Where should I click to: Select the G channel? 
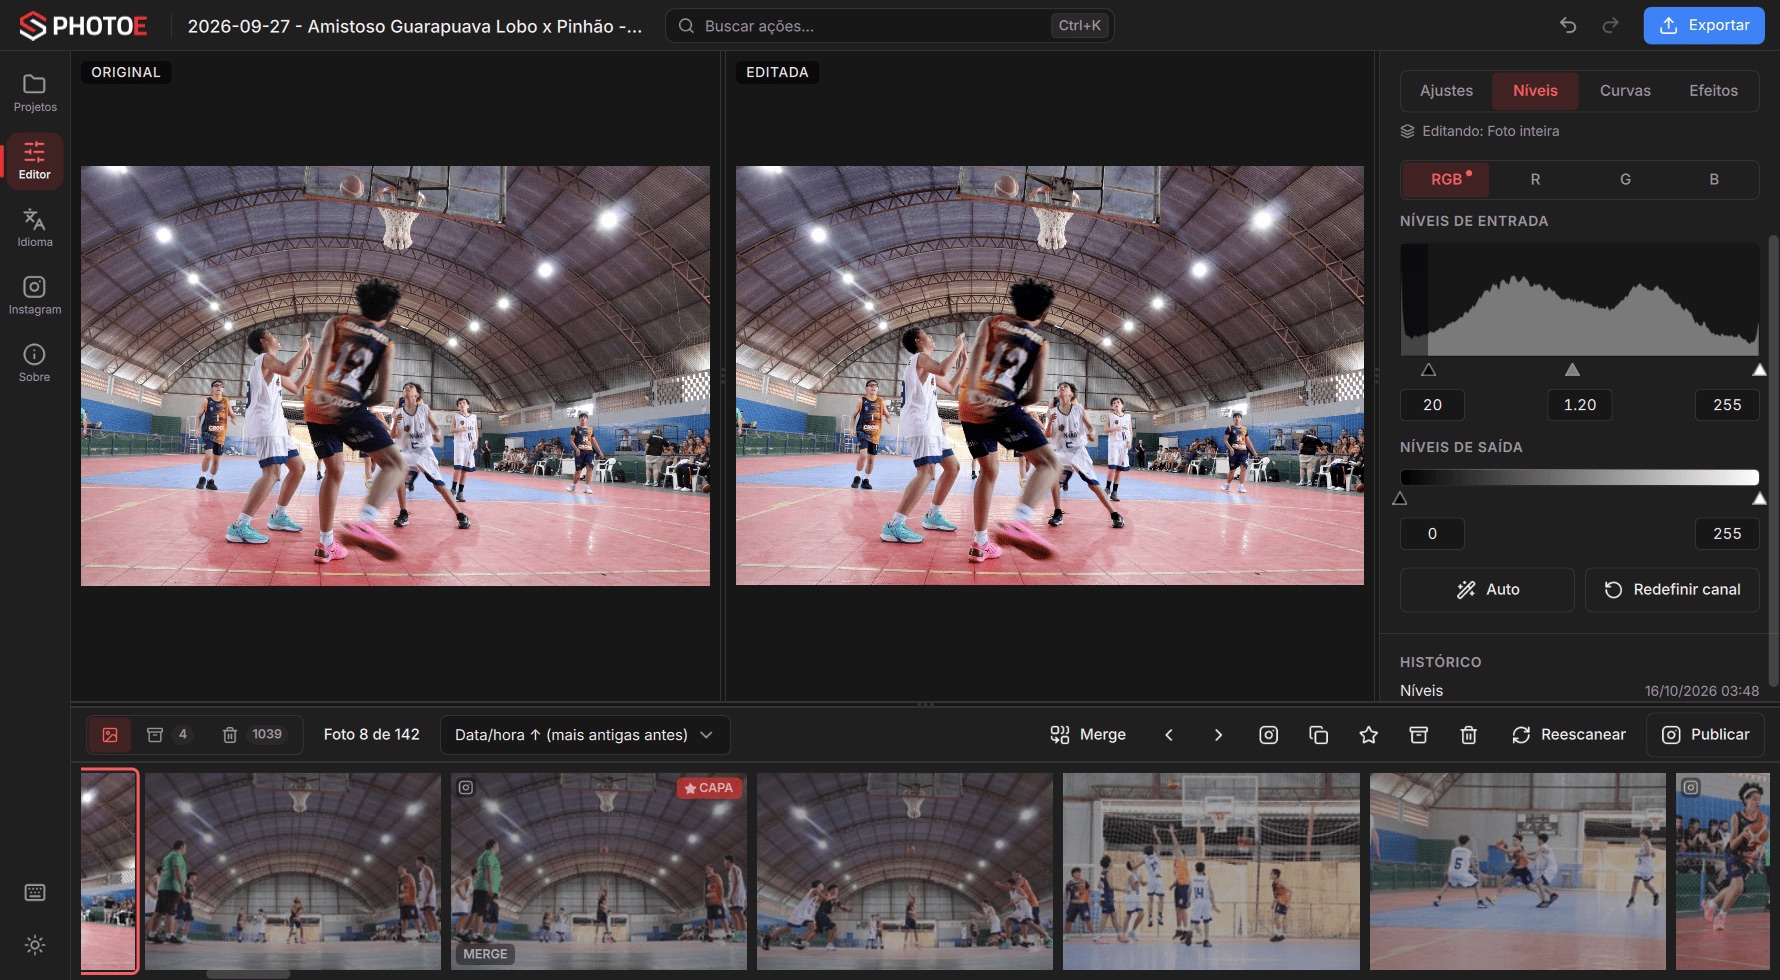point(1625,179)
